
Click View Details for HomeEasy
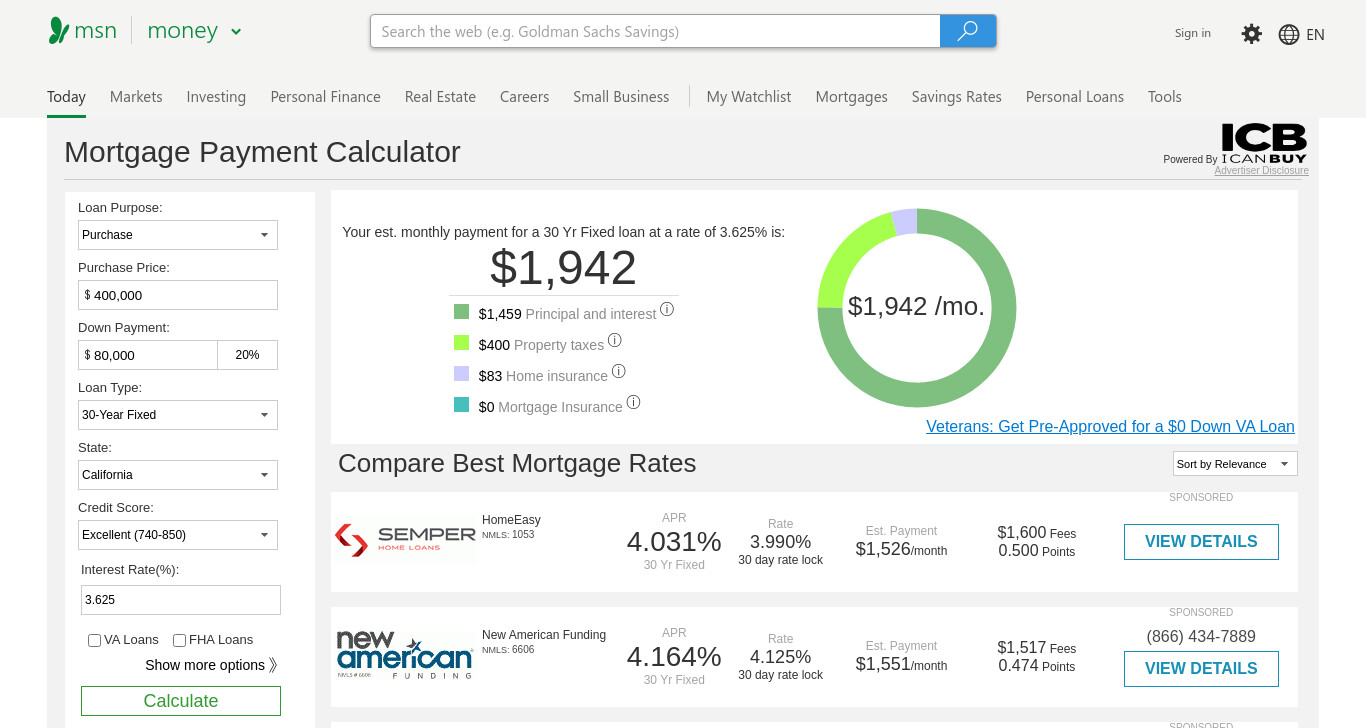[x=1201, y=542]
